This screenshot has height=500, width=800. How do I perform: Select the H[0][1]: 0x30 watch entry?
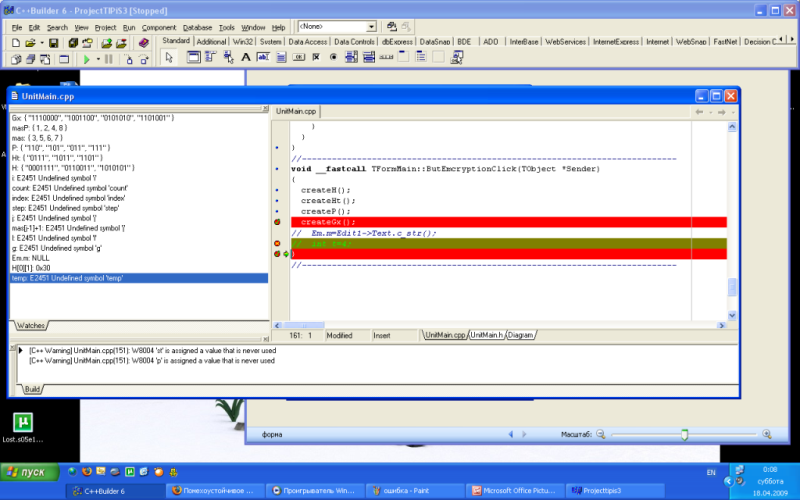(x=34, y=267)
